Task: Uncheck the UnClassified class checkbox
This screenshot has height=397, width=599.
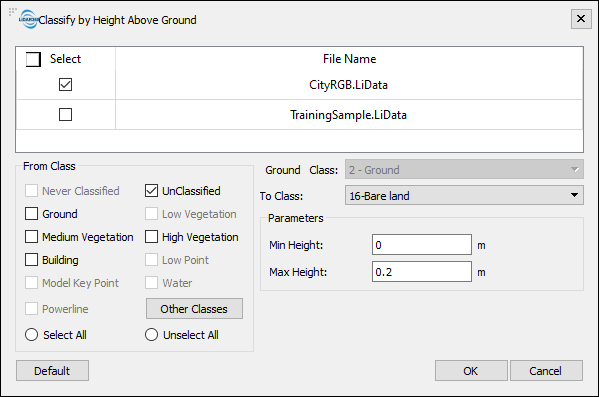Action: pyautogui.click(x=151, y=190)
